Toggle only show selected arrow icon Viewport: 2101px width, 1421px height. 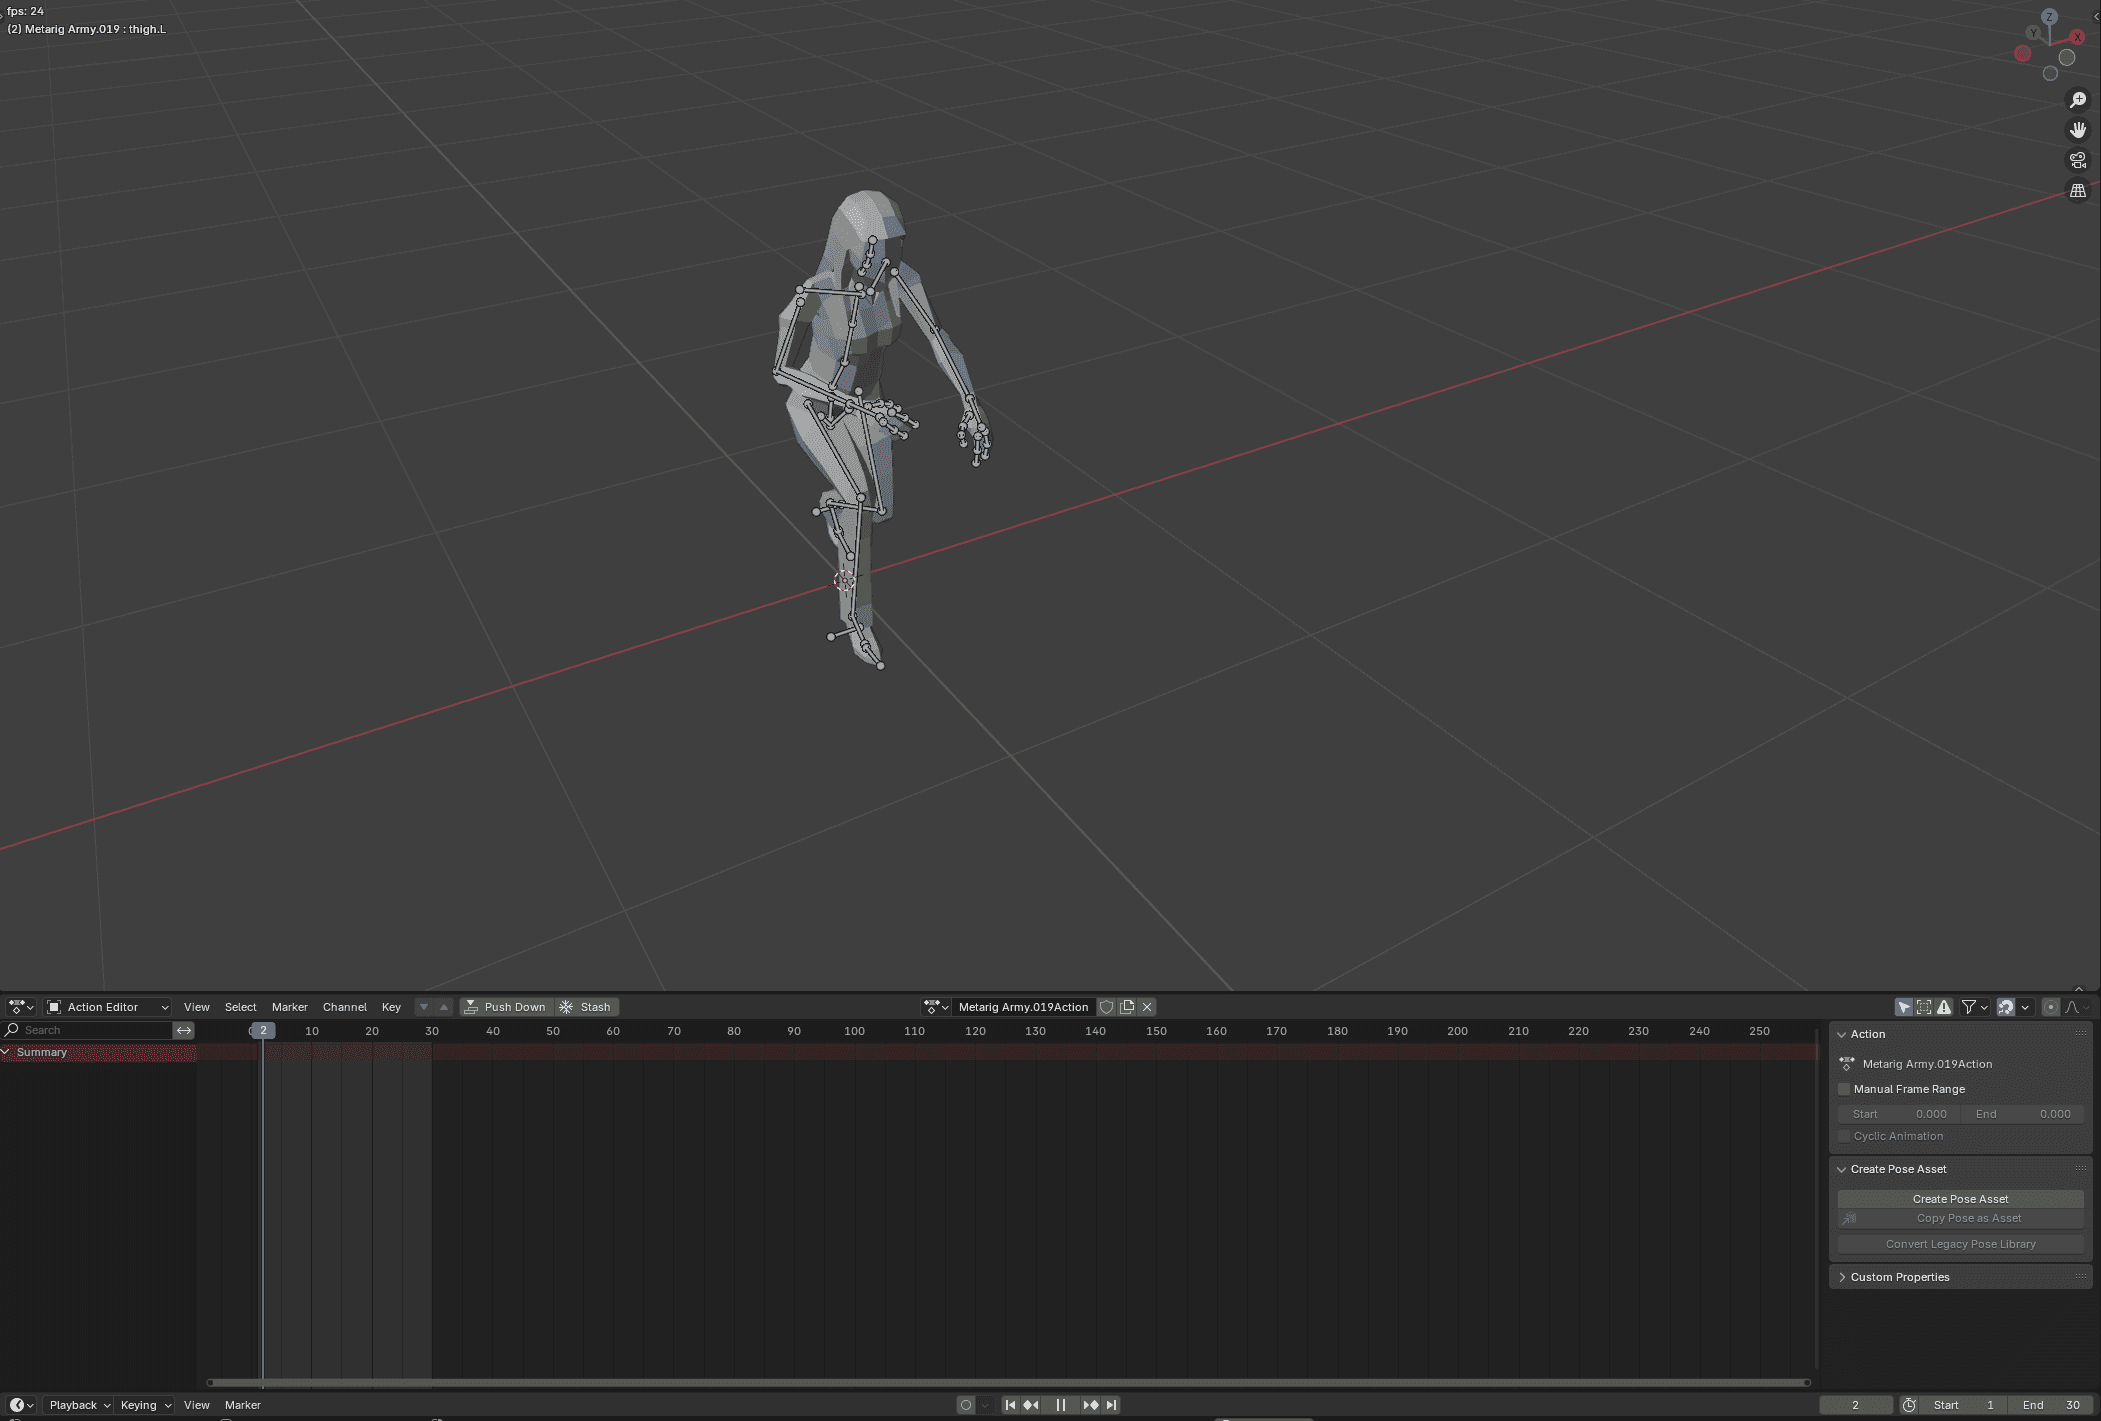(1903, 1007)
